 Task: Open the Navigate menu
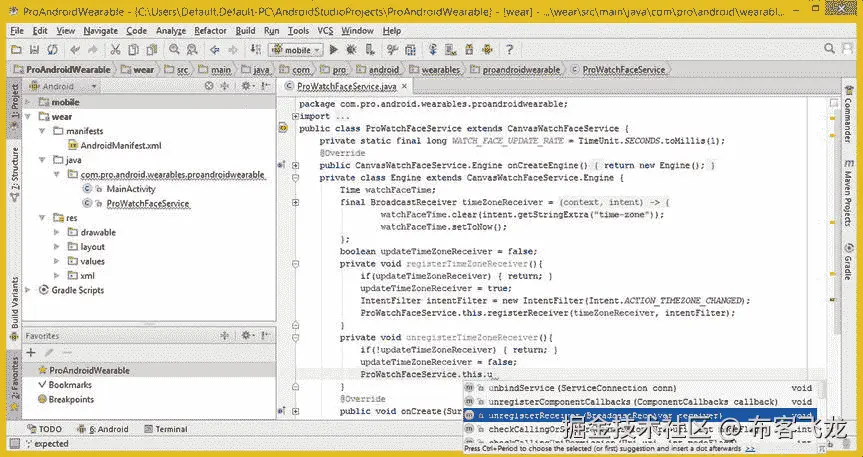pos(101,31)
